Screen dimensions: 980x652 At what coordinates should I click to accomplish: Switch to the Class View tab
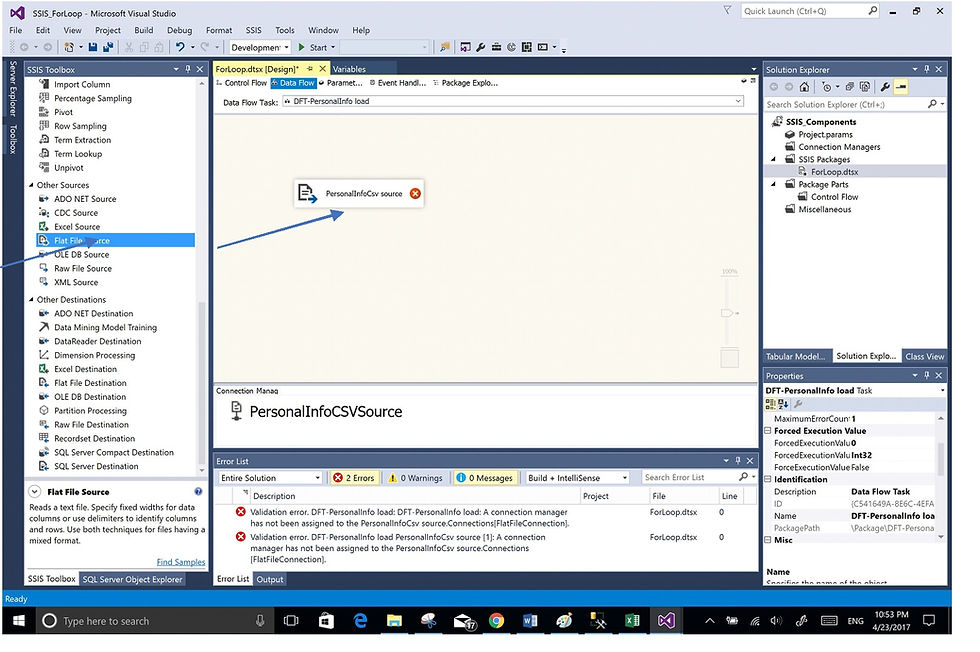[924, 356]
